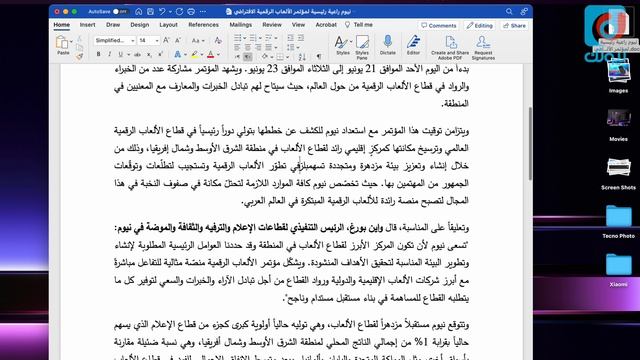Open the Xiaomi desktop folder
The image size is (640, 360).
click(618, 269)
